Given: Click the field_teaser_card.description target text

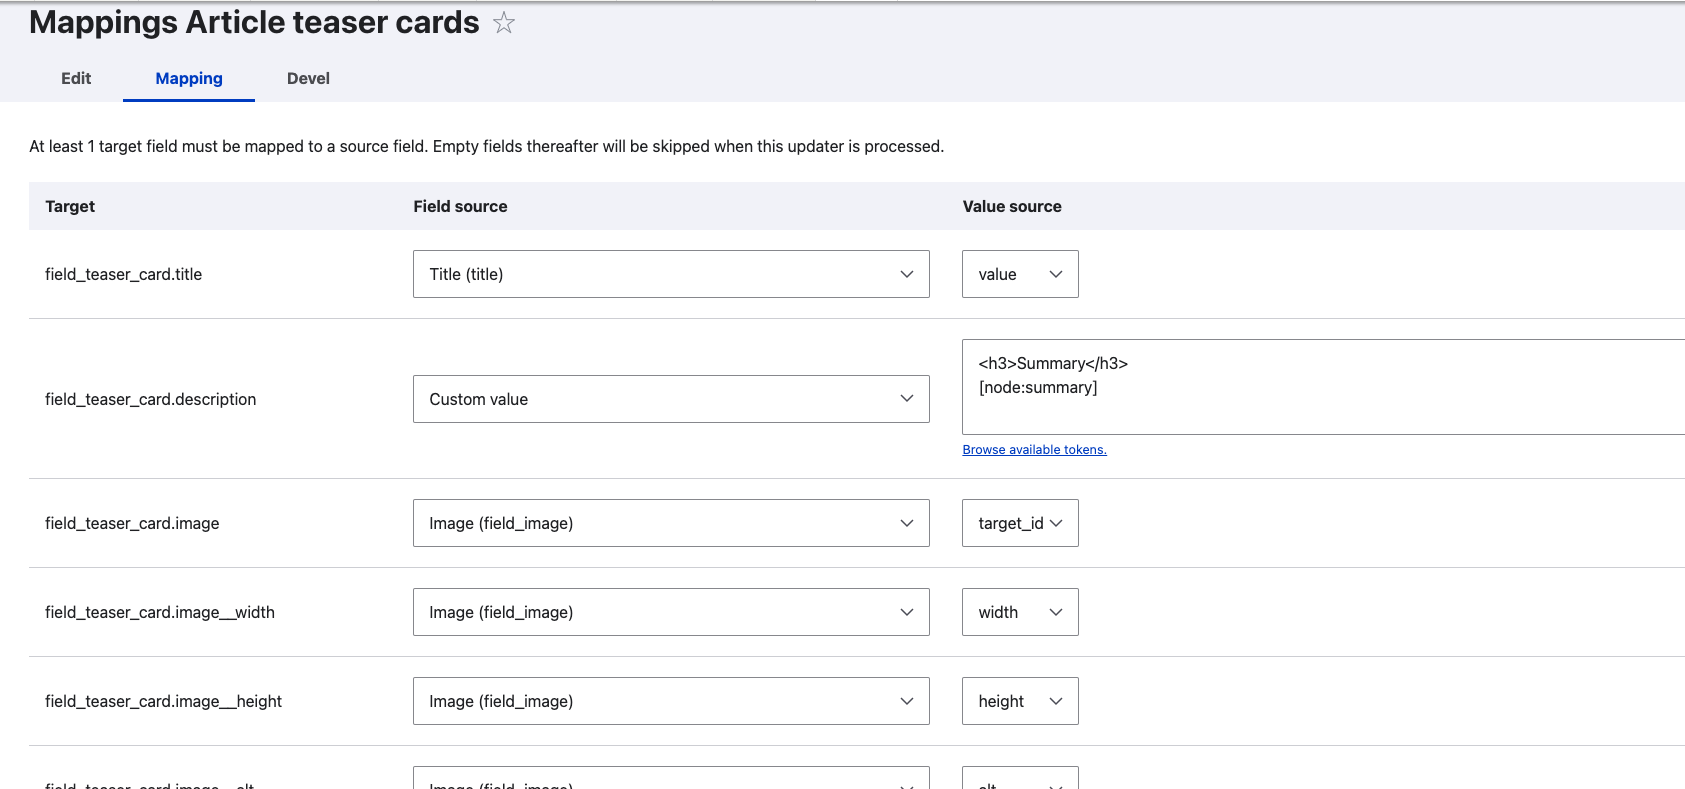Looking at the screenshot, I should click(150, 399).
